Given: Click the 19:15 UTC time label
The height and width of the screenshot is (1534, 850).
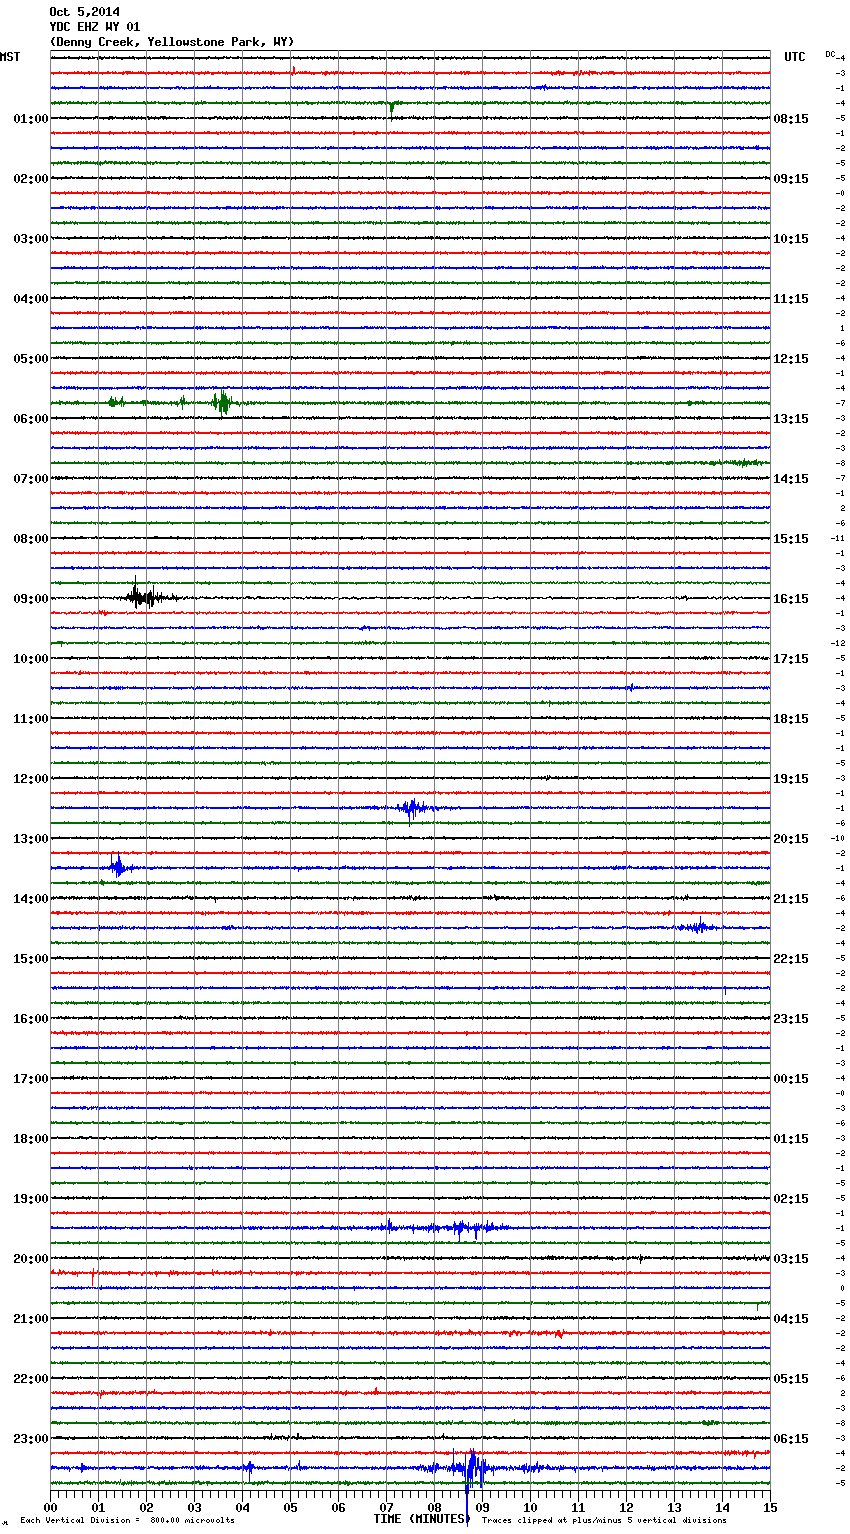Looking at the screenshot, I should (x=791, y=779).
